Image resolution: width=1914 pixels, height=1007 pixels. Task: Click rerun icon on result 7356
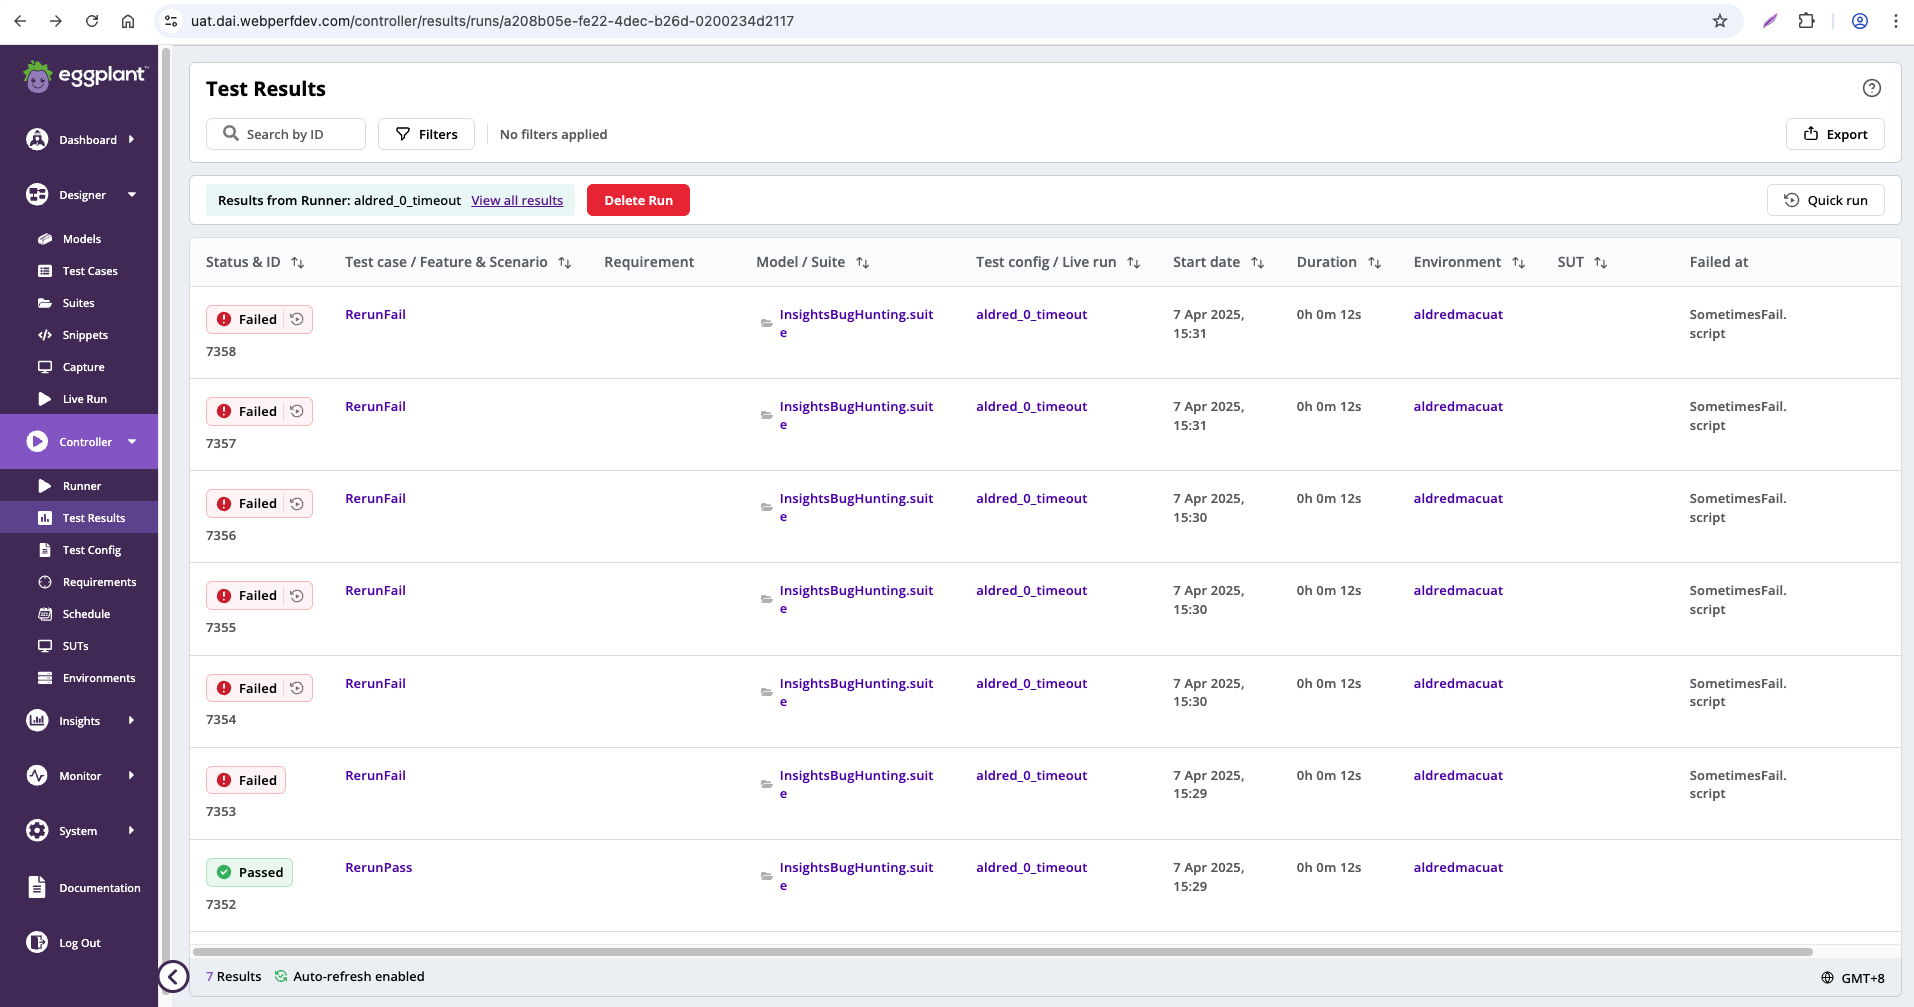point(297,503)
